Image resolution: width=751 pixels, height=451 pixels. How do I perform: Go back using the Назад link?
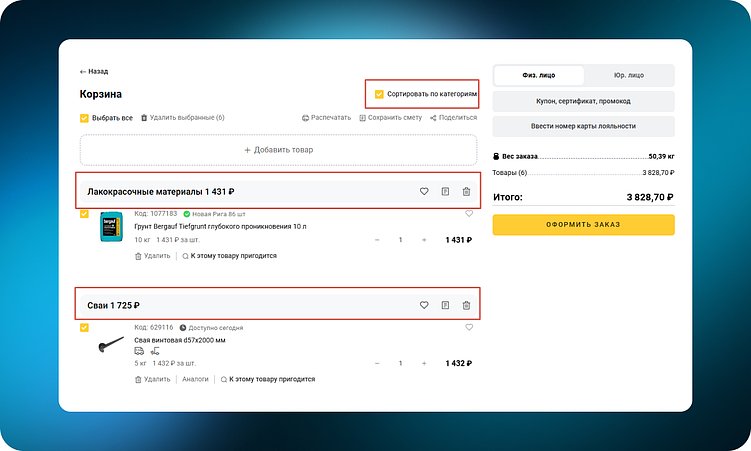(x=94, y=71)
